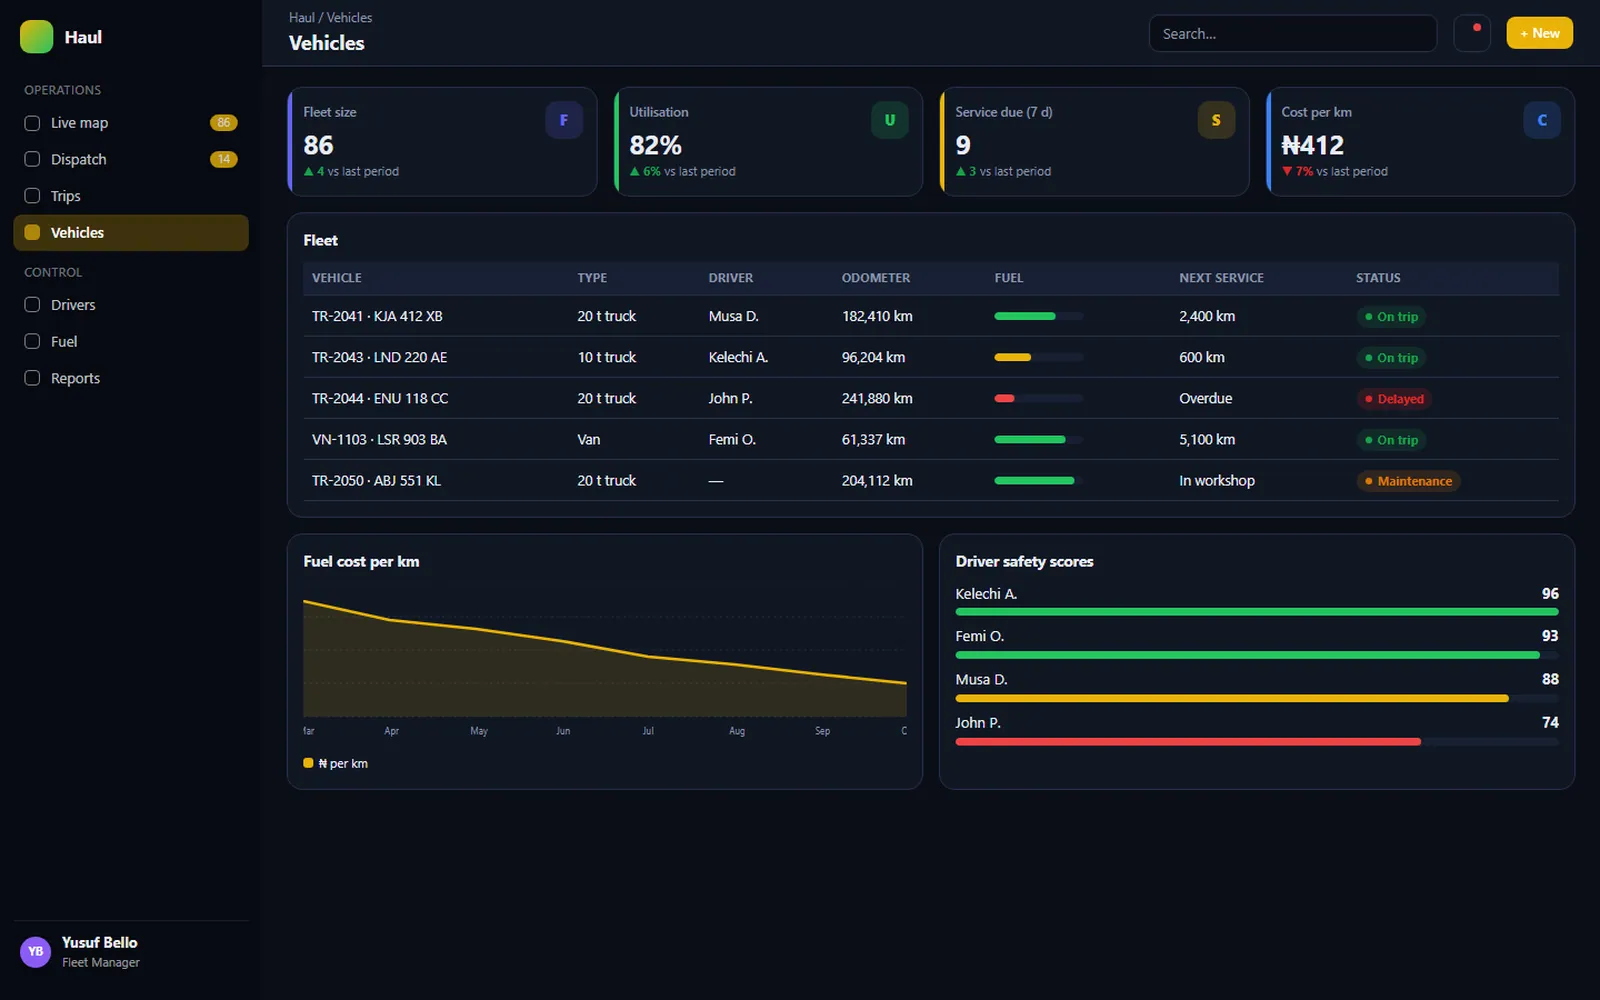1600x1000 pixels.
Task: Click the Haul logo icon
Action: (36, 37)
